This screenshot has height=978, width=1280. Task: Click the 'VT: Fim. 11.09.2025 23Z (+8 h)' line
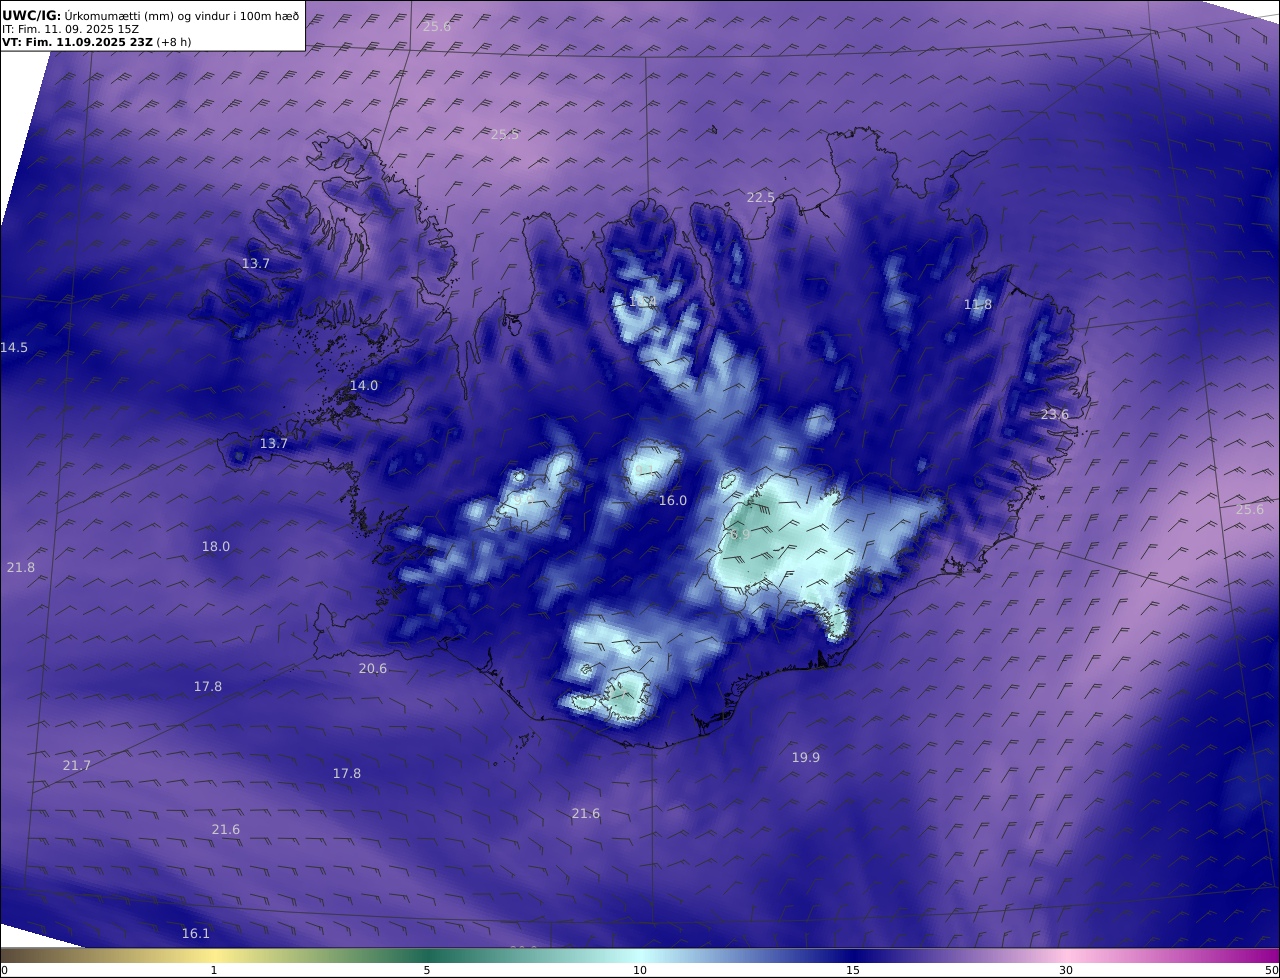point(97,42)
